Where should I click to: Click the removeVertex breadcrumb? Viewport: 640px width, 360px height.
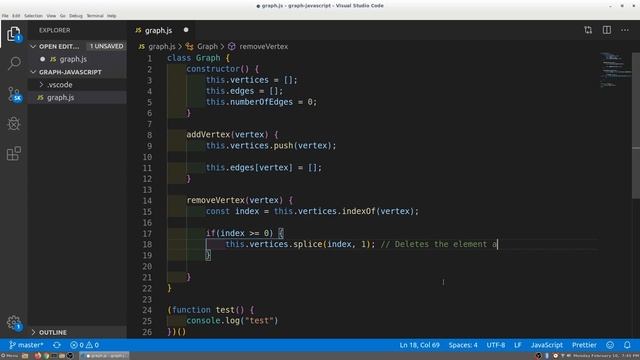[258, 46]
